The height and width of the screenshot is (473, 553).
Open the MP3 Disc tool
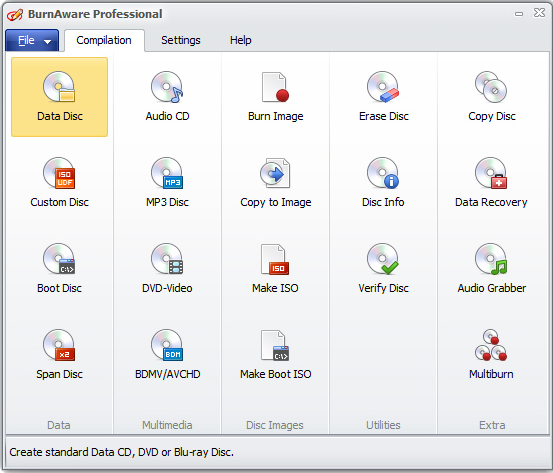tap(167, 183)
